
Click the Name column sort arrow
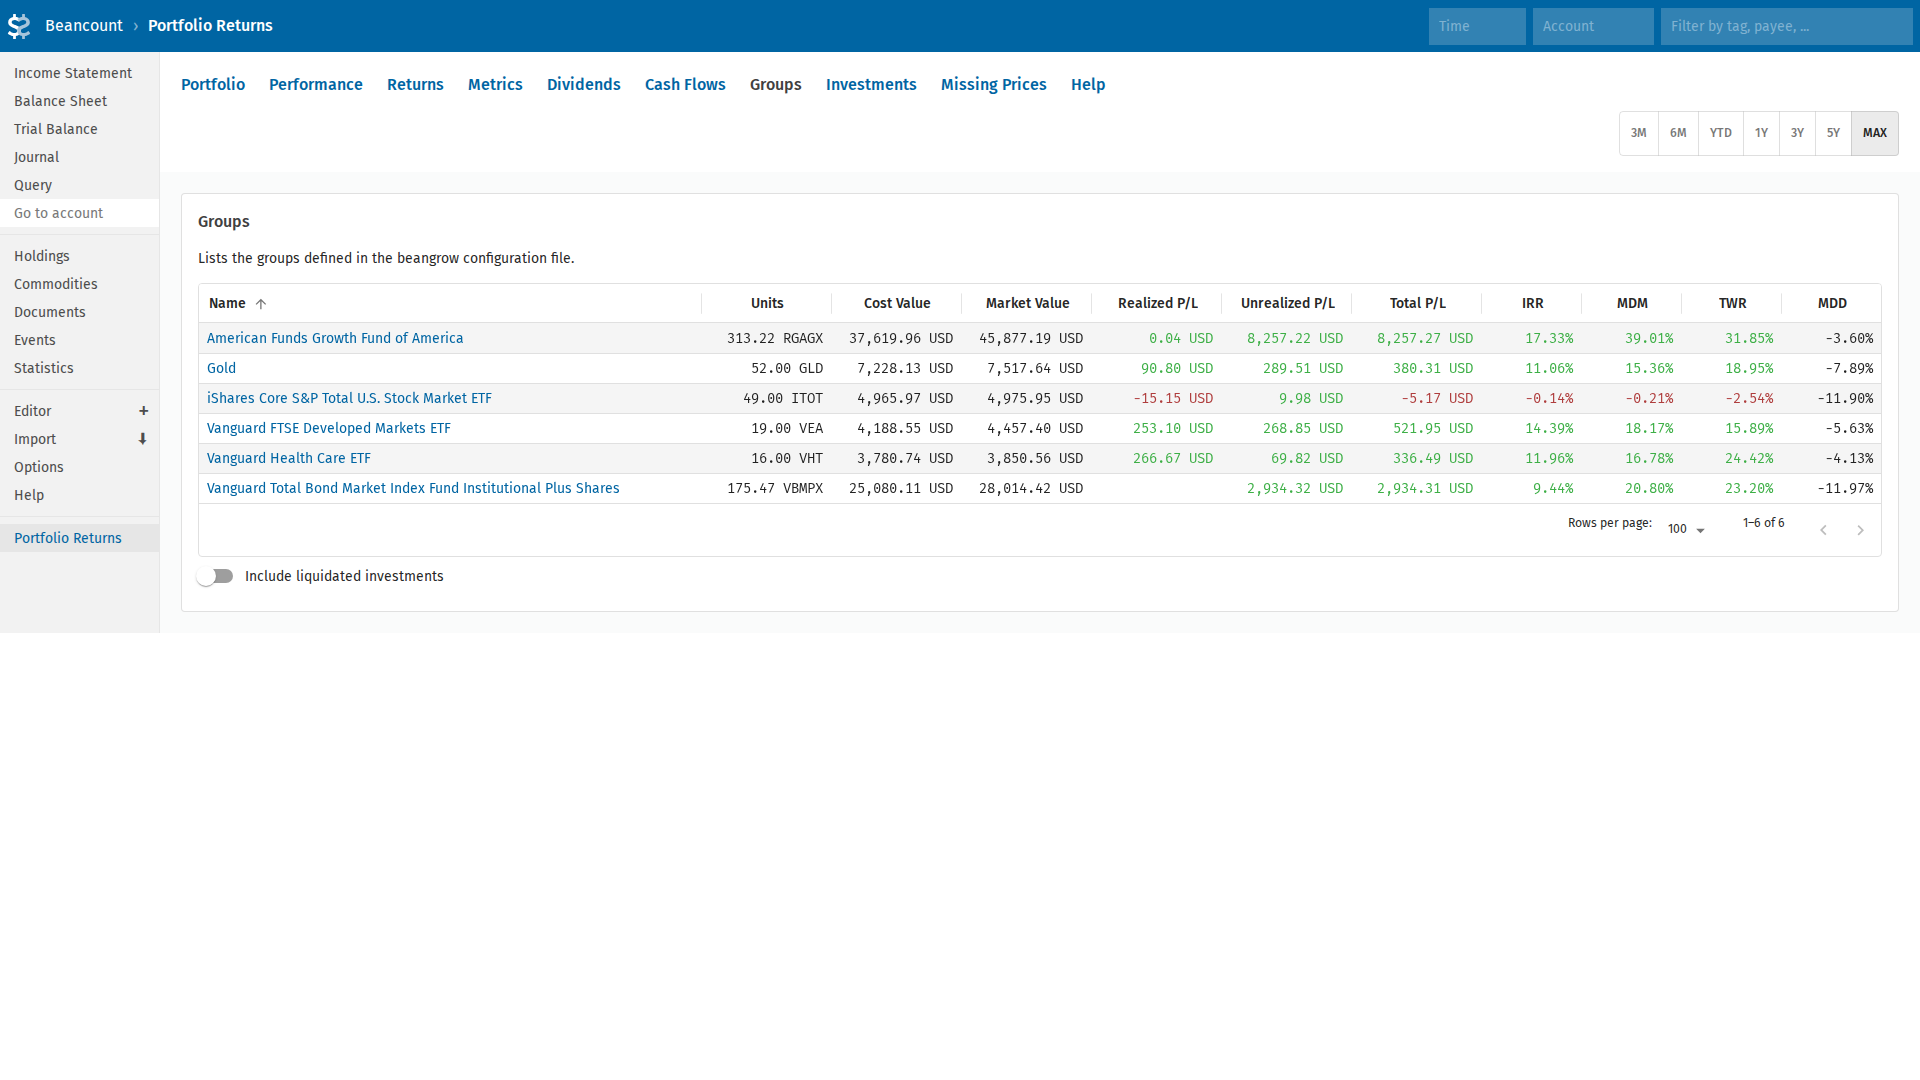pyautogui.click(x=261, y=304)
